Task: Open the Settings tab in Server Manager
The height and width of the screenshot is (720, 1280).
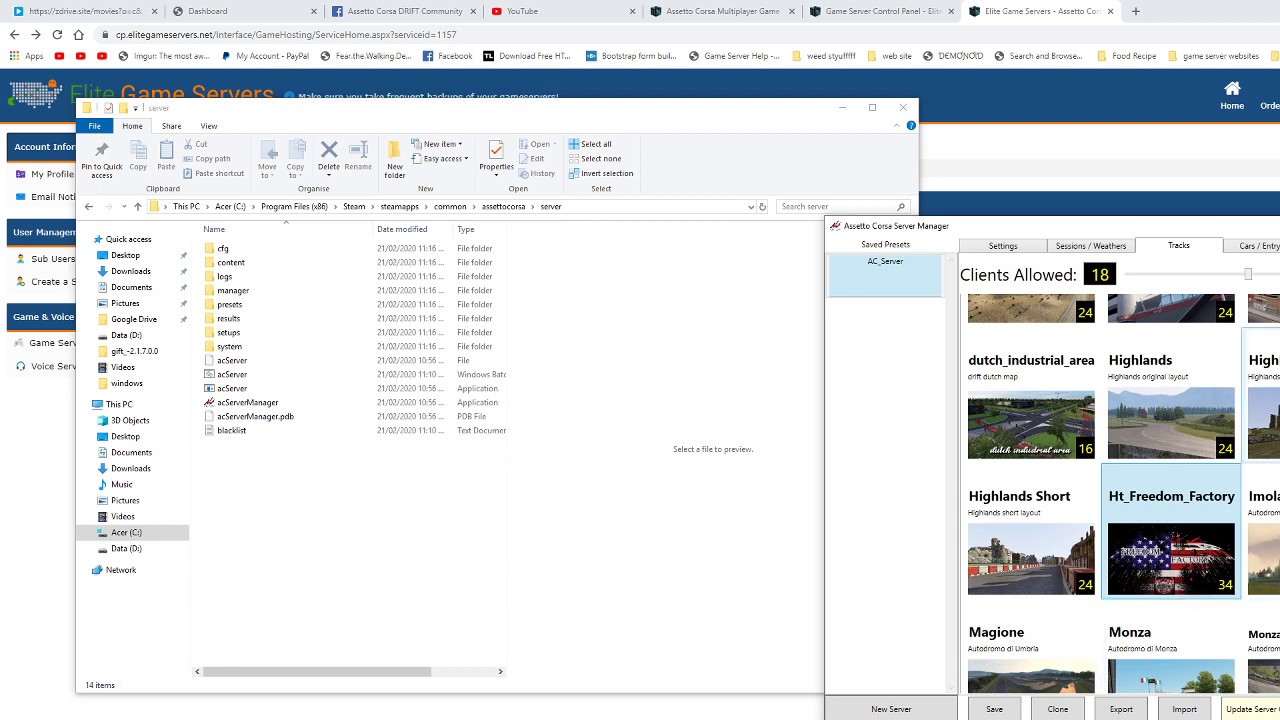Action: pyautogui.click(x=1003, y=246)
